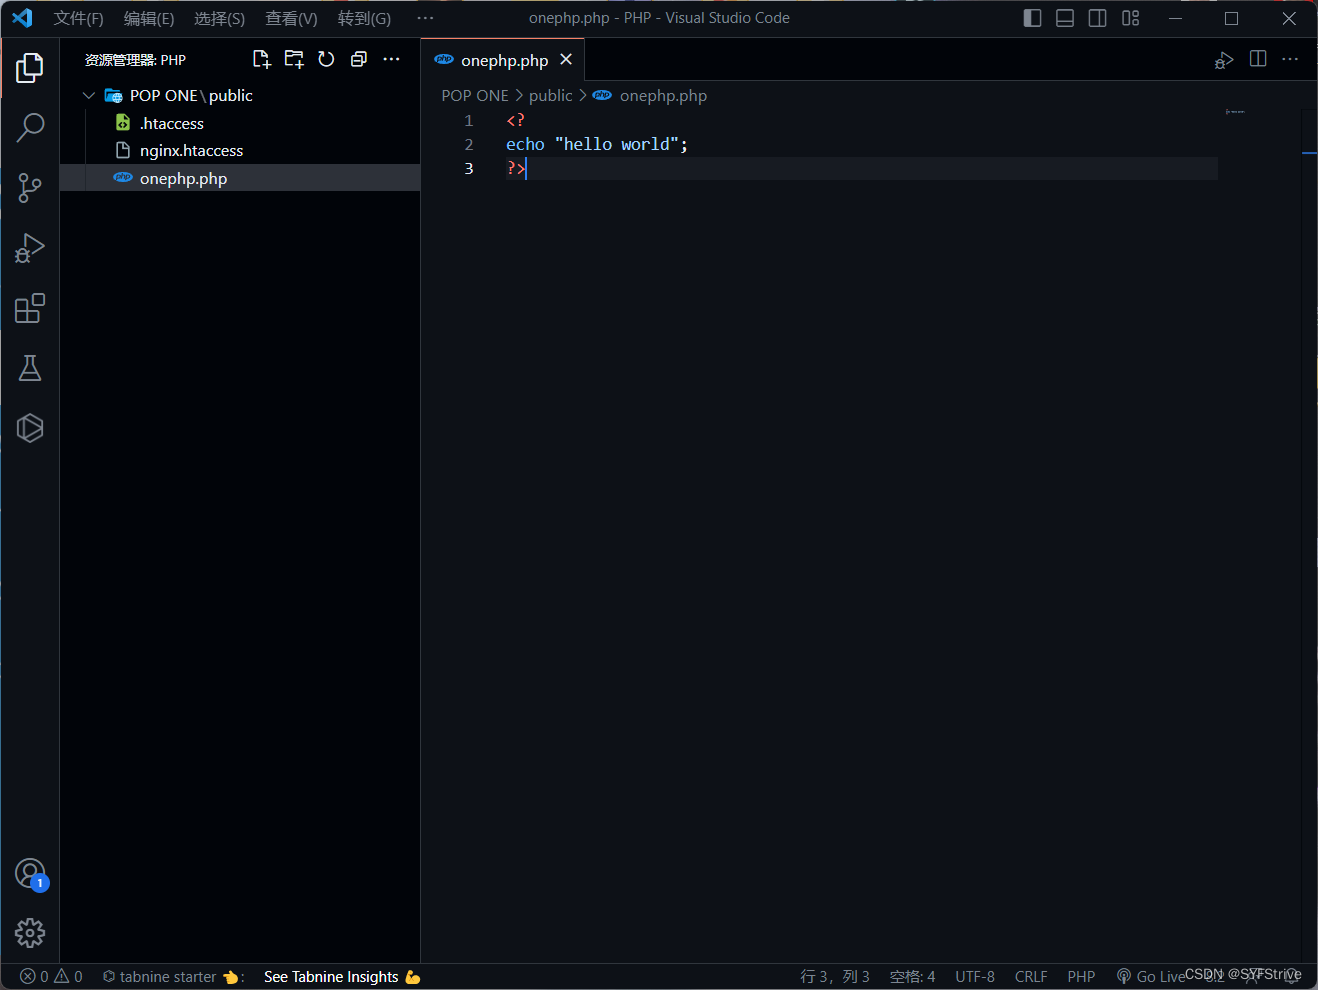The image size is (1318, 990).
Task: Click the "hello world" string
Action: (617, 144)
